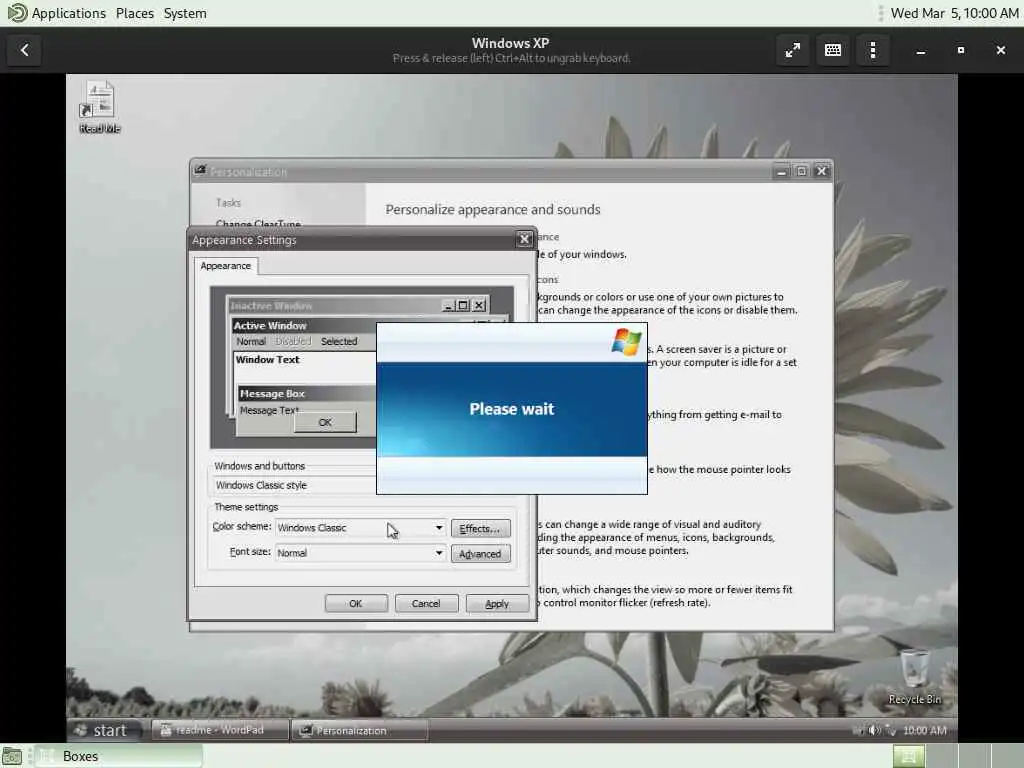
Task: Click OK in Appearance Settings
Action: [356, 603]
